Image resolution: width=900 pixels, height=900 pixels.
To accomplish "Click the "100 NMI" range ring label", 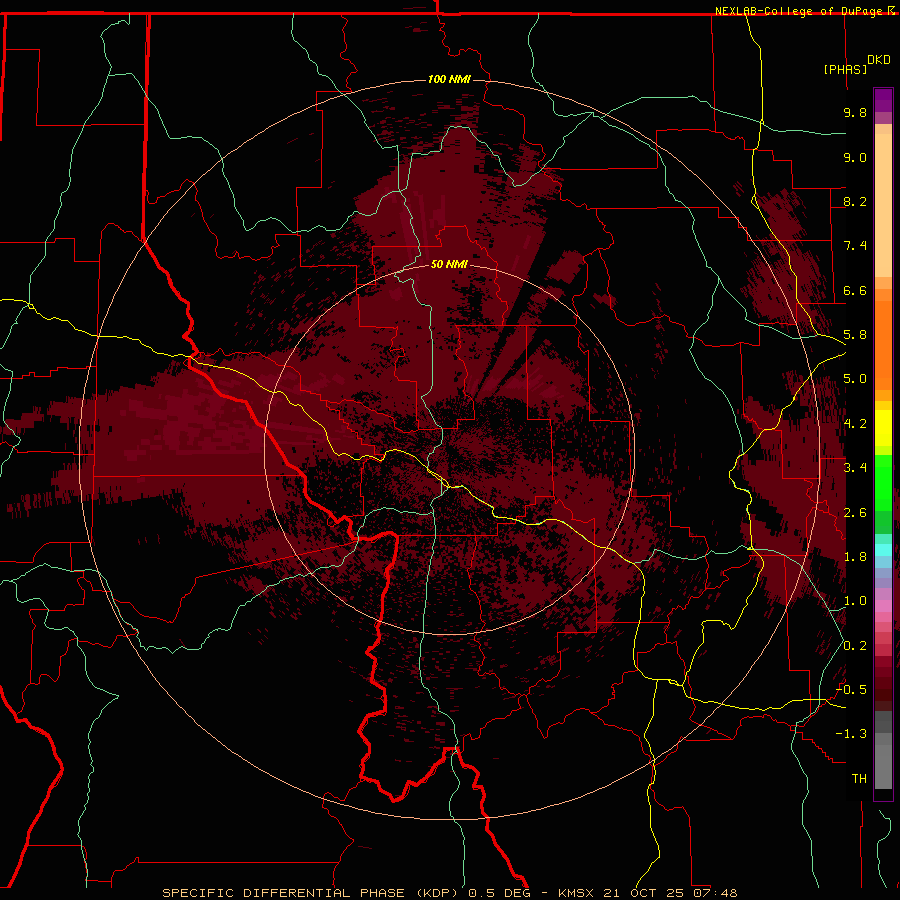I will [449, 79].
